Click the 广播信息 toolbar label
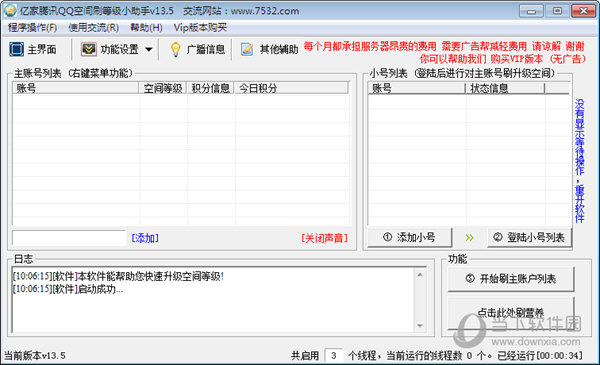600x365 pixels. point(206,49)
